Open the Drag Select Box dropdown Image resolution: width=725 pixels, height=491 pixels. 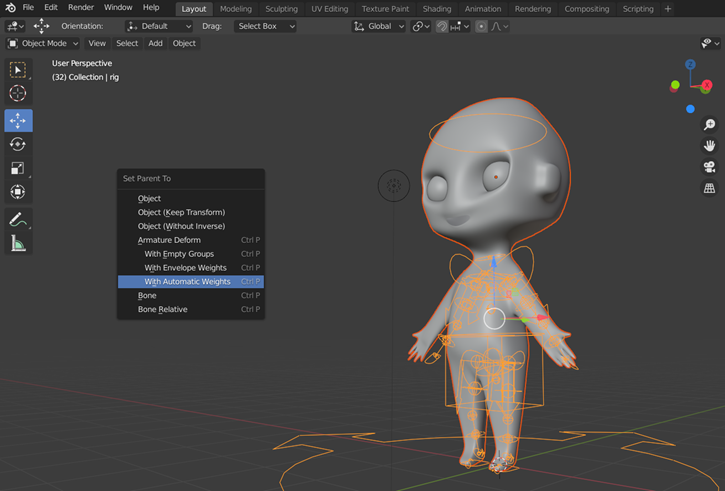click(265, 26)
